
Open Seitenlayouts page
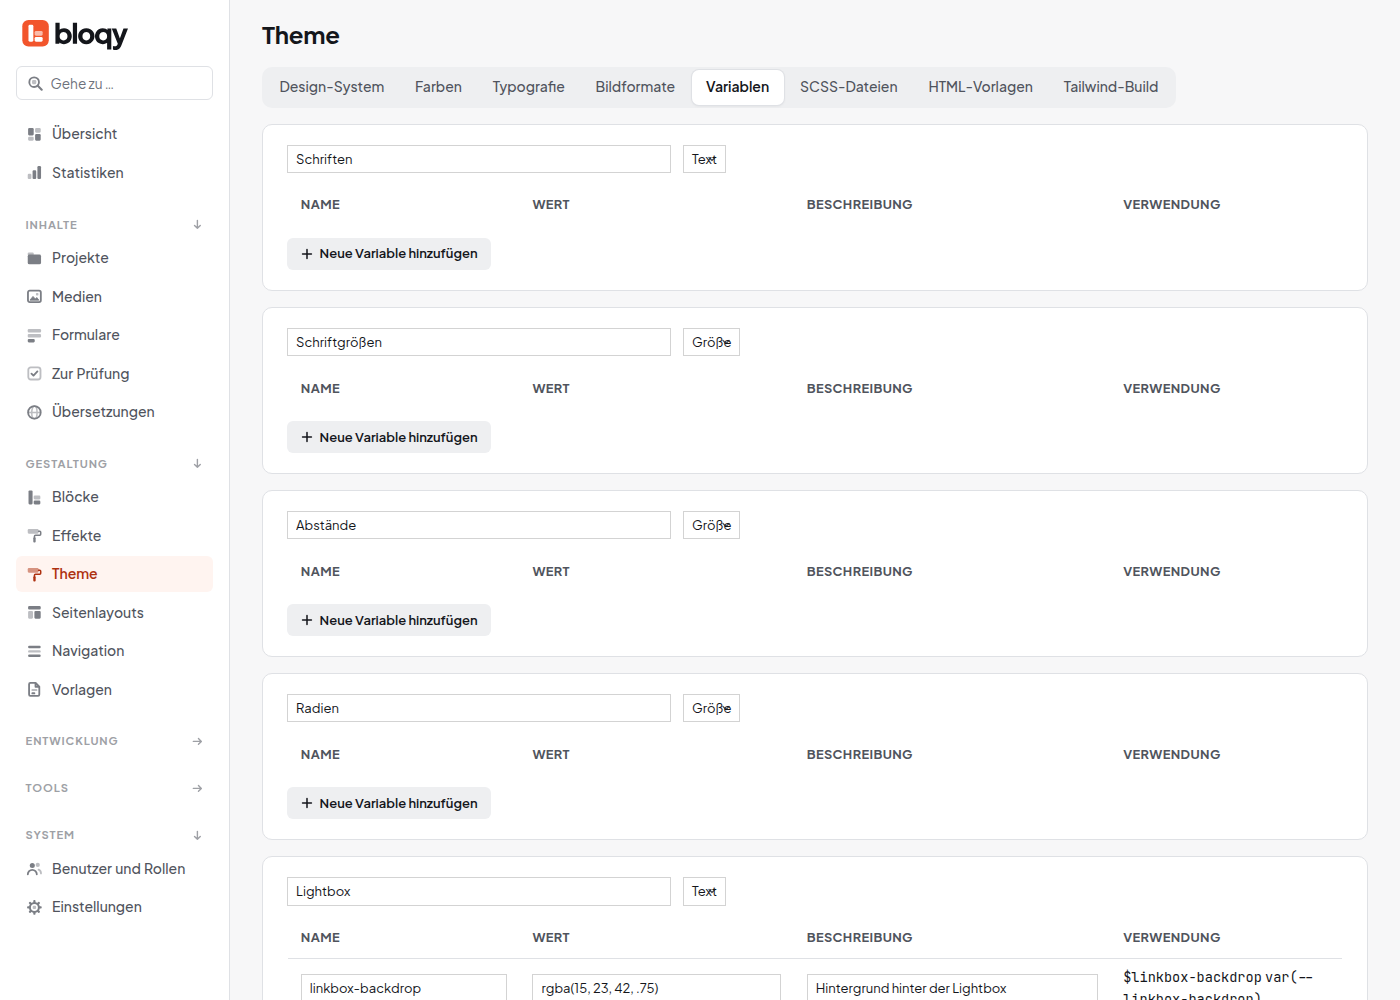[x=114, y=613]
